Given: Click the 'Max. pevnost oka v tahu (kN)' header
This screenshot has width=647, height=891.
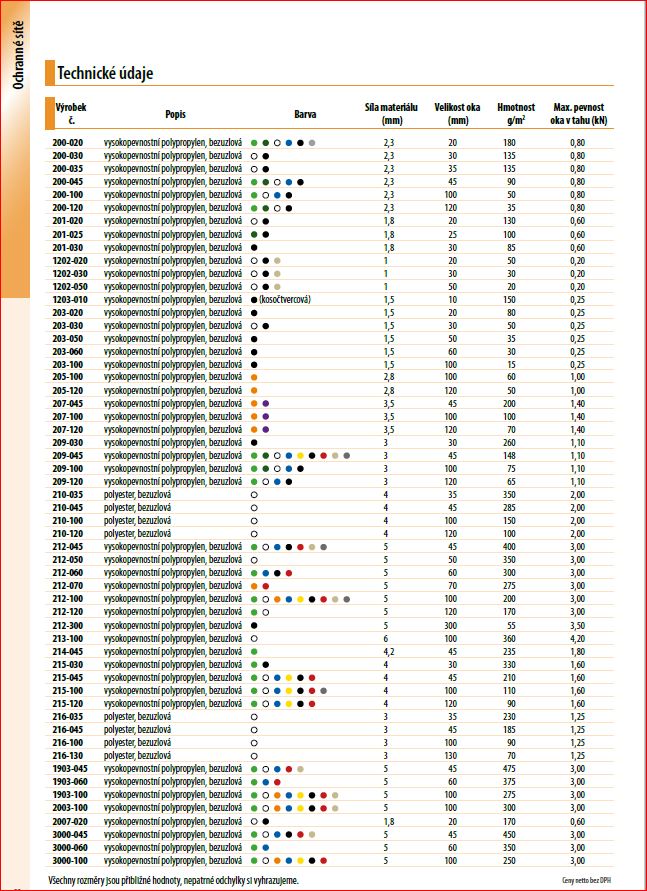Looking at the screenshot, I should [579, 114].
